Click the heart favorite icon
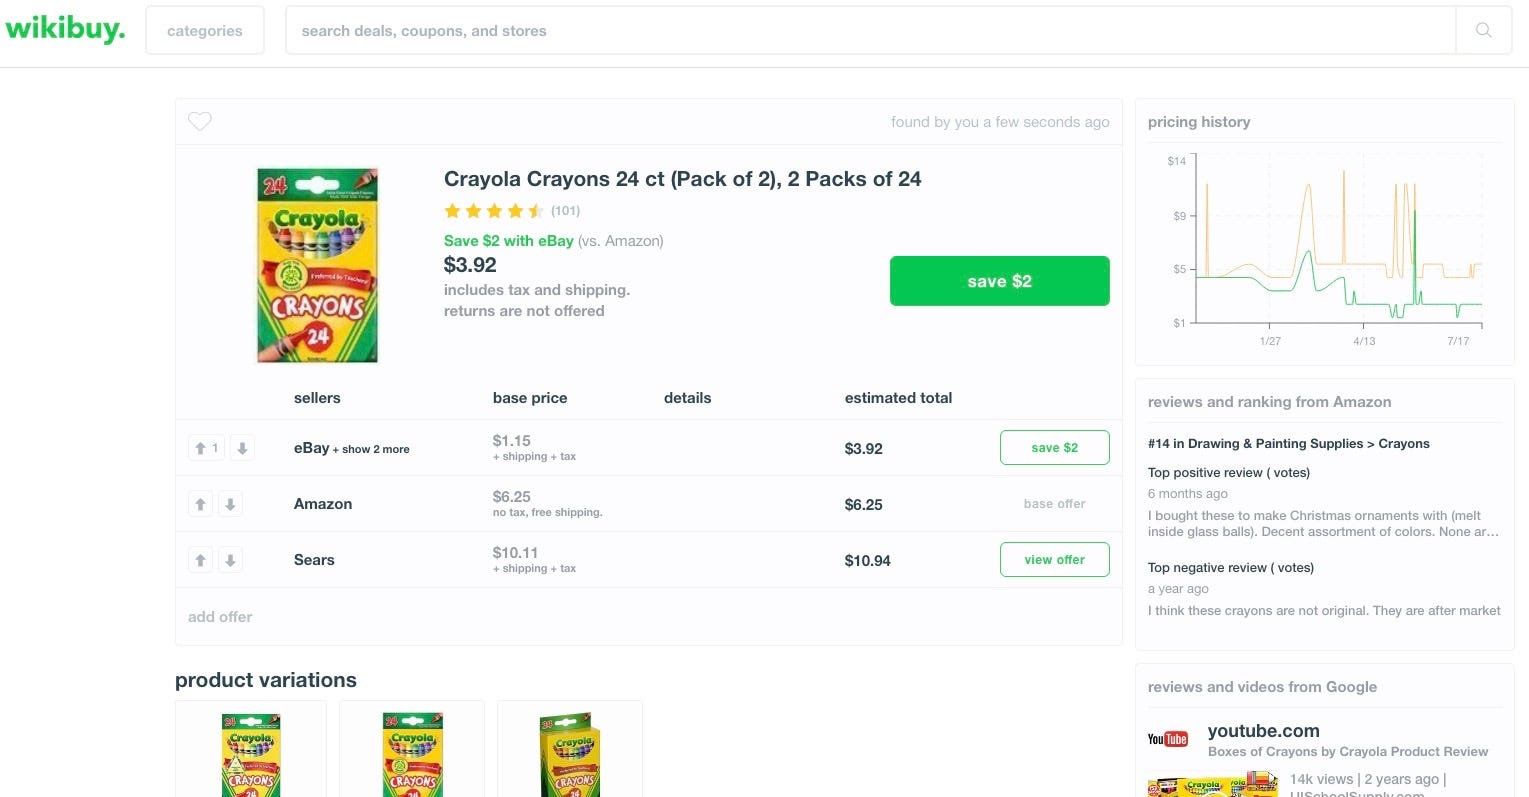1529x797 pixels. click(200, 121)
